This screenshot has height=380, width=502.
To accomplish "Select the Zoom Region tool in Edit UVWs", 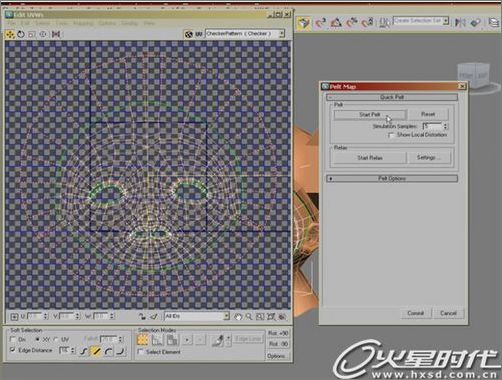I will pyautogui.click(x=260, y=317).
